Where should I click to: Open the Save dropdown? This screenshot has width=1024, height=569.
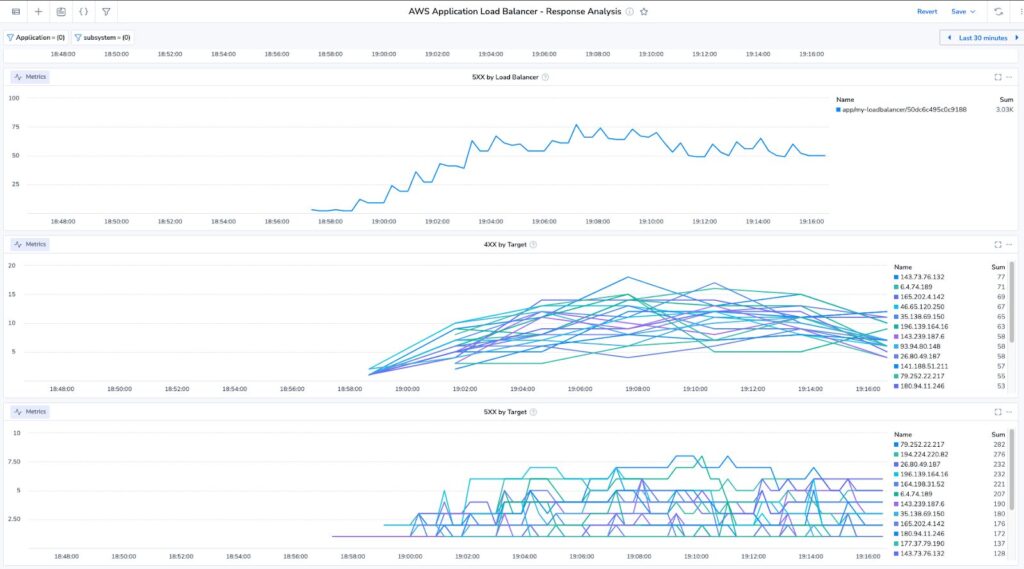(x=963, y=12)
